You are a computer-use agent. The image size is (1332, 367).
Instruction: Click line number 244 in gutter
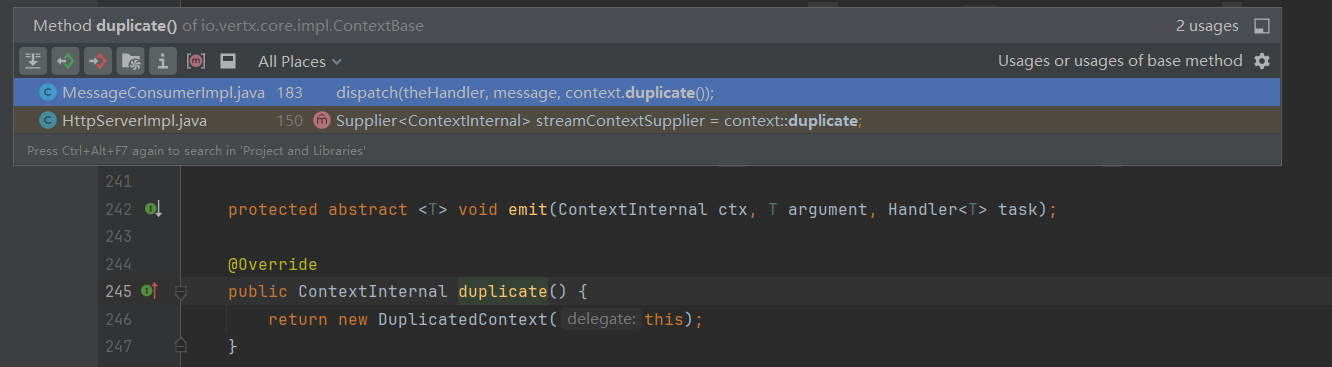click(x=118, y=265)
